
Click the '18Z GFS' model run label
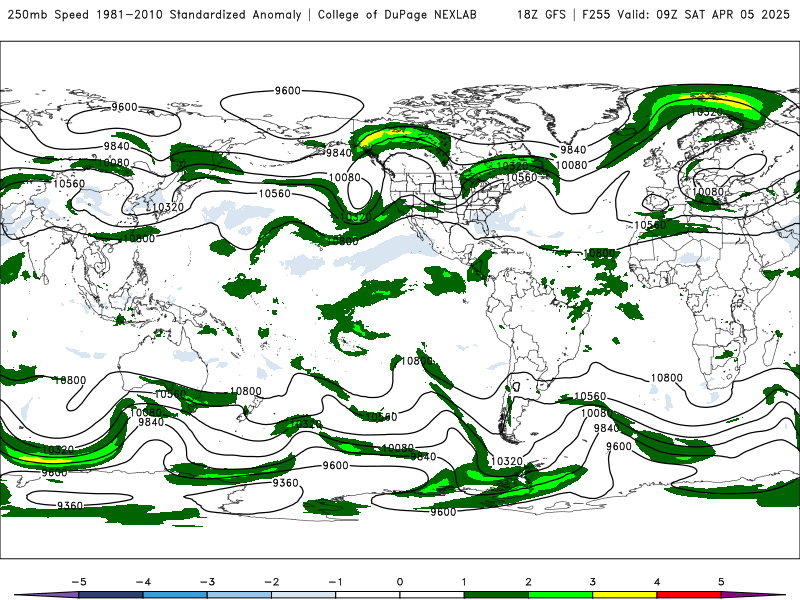(541, 15)
